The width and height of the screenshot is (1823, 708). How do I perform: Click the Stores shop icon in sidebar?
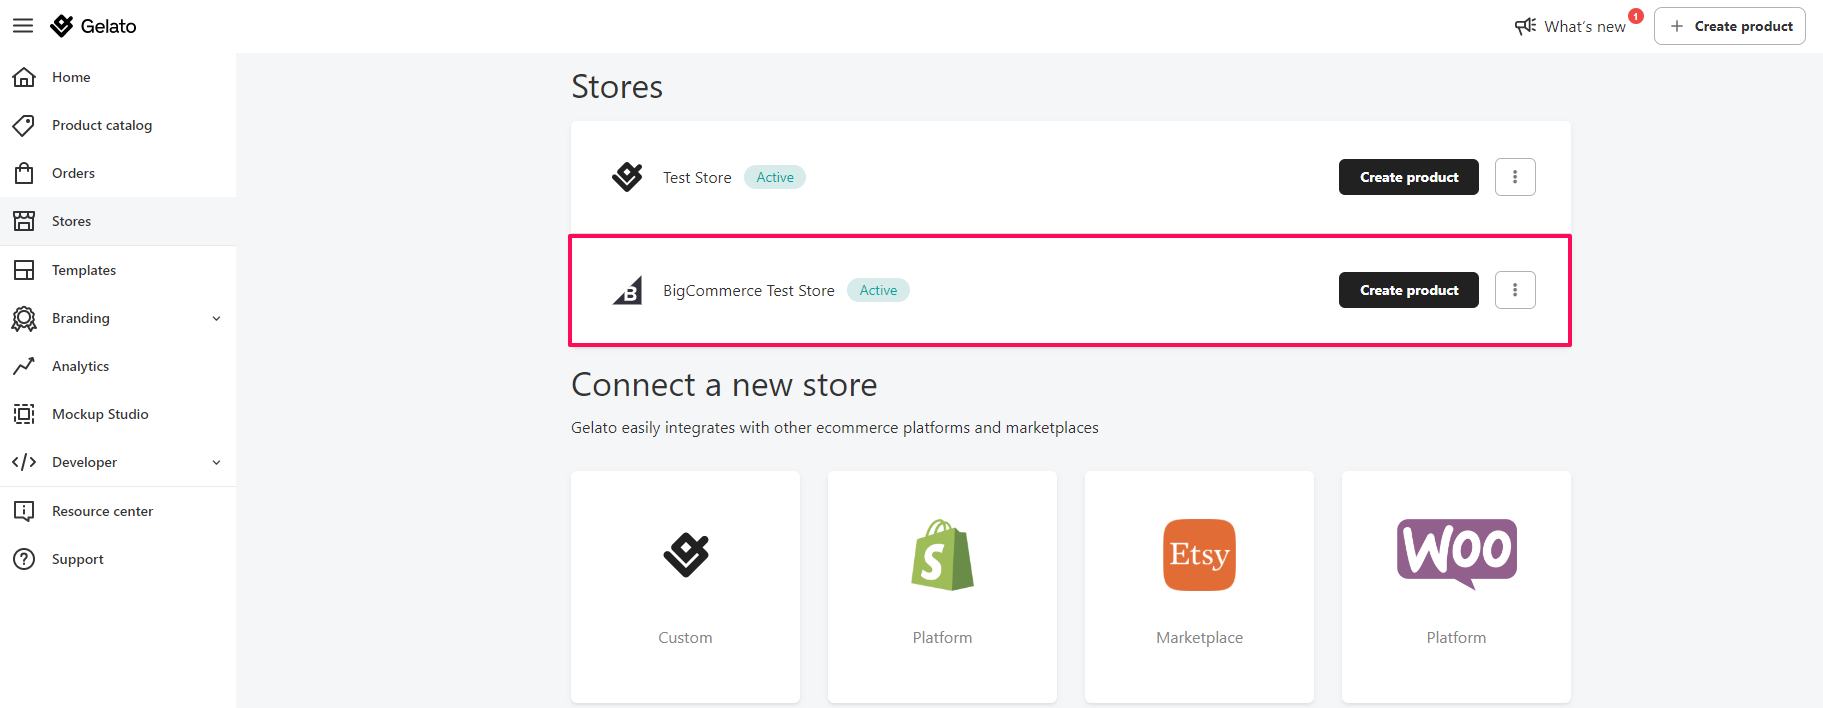click(24, 221)
